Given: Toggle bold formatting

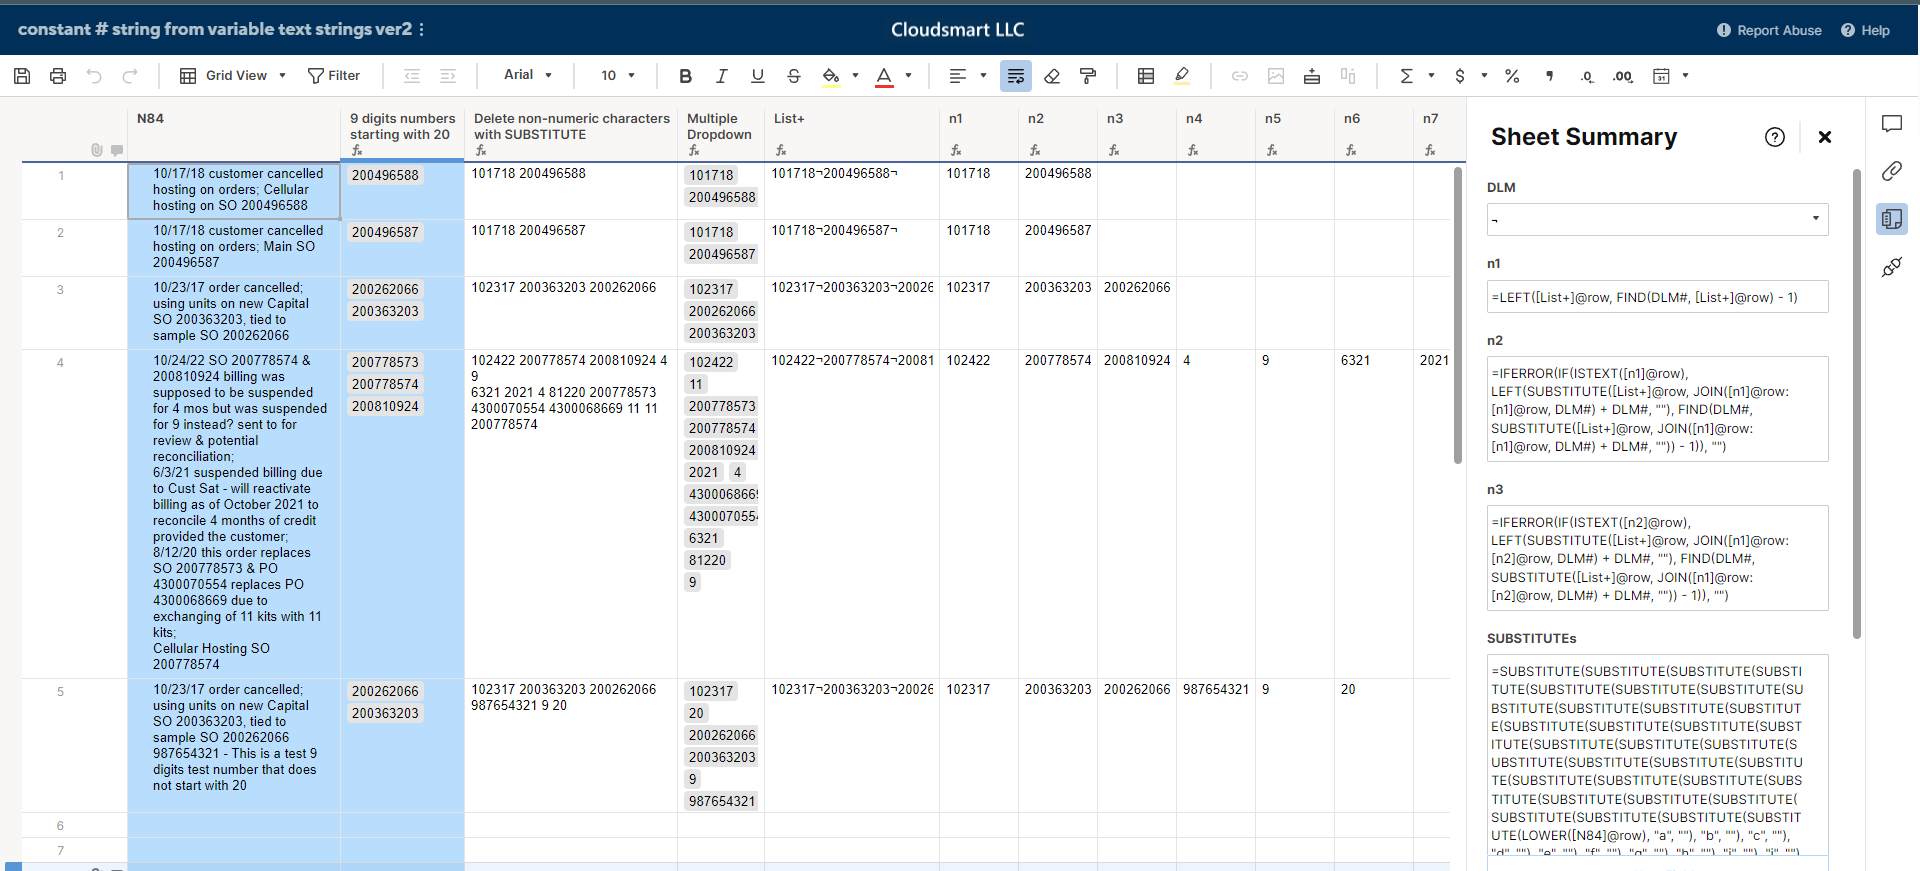Looking at the screenshot, I should [x=685, y=76].
